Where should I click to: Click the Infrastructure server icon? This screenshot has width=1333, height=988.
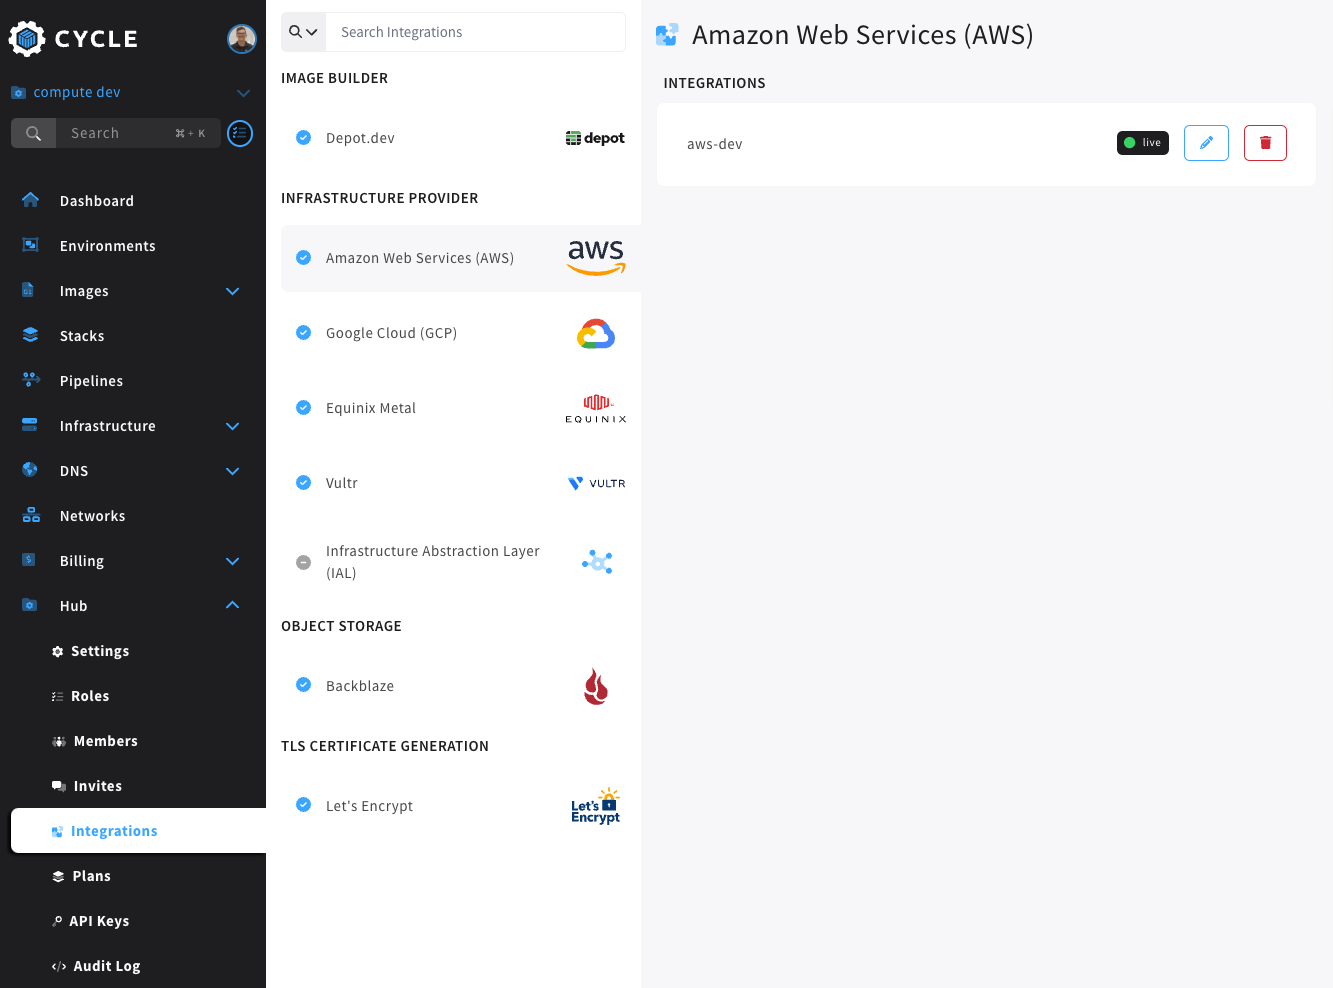click(x=30, y=425)
